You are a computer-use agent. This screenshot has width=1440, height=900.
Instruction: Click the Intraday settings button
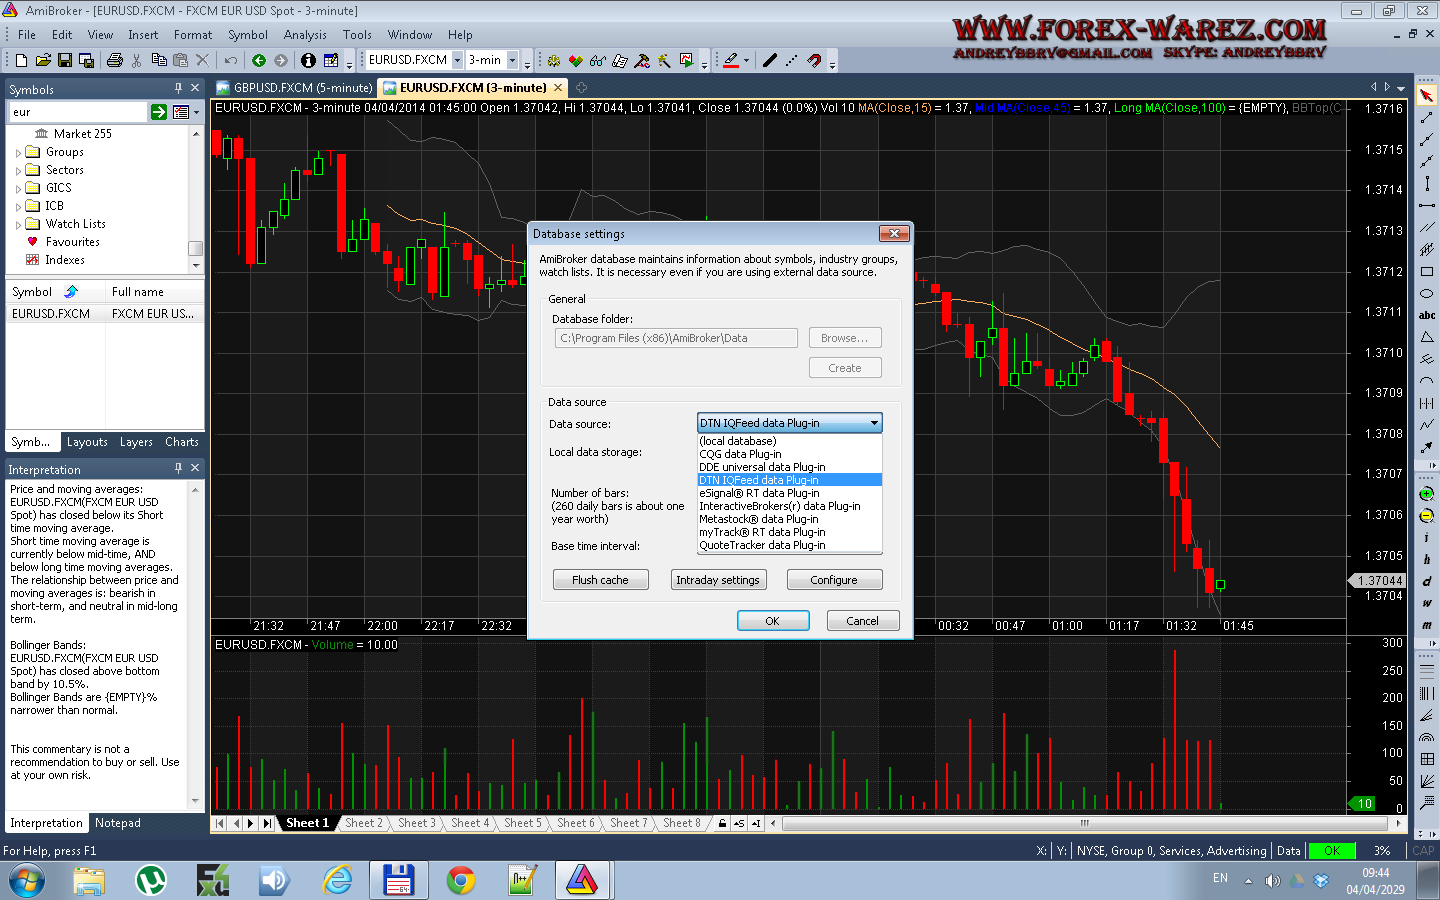pyautogui.click(x=718, y=580)
